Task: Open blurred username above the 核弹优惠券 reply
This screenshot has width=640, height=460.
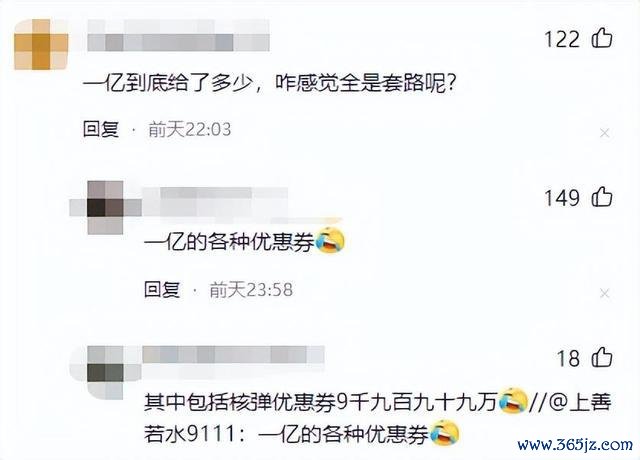Action: tap(233, 354)
